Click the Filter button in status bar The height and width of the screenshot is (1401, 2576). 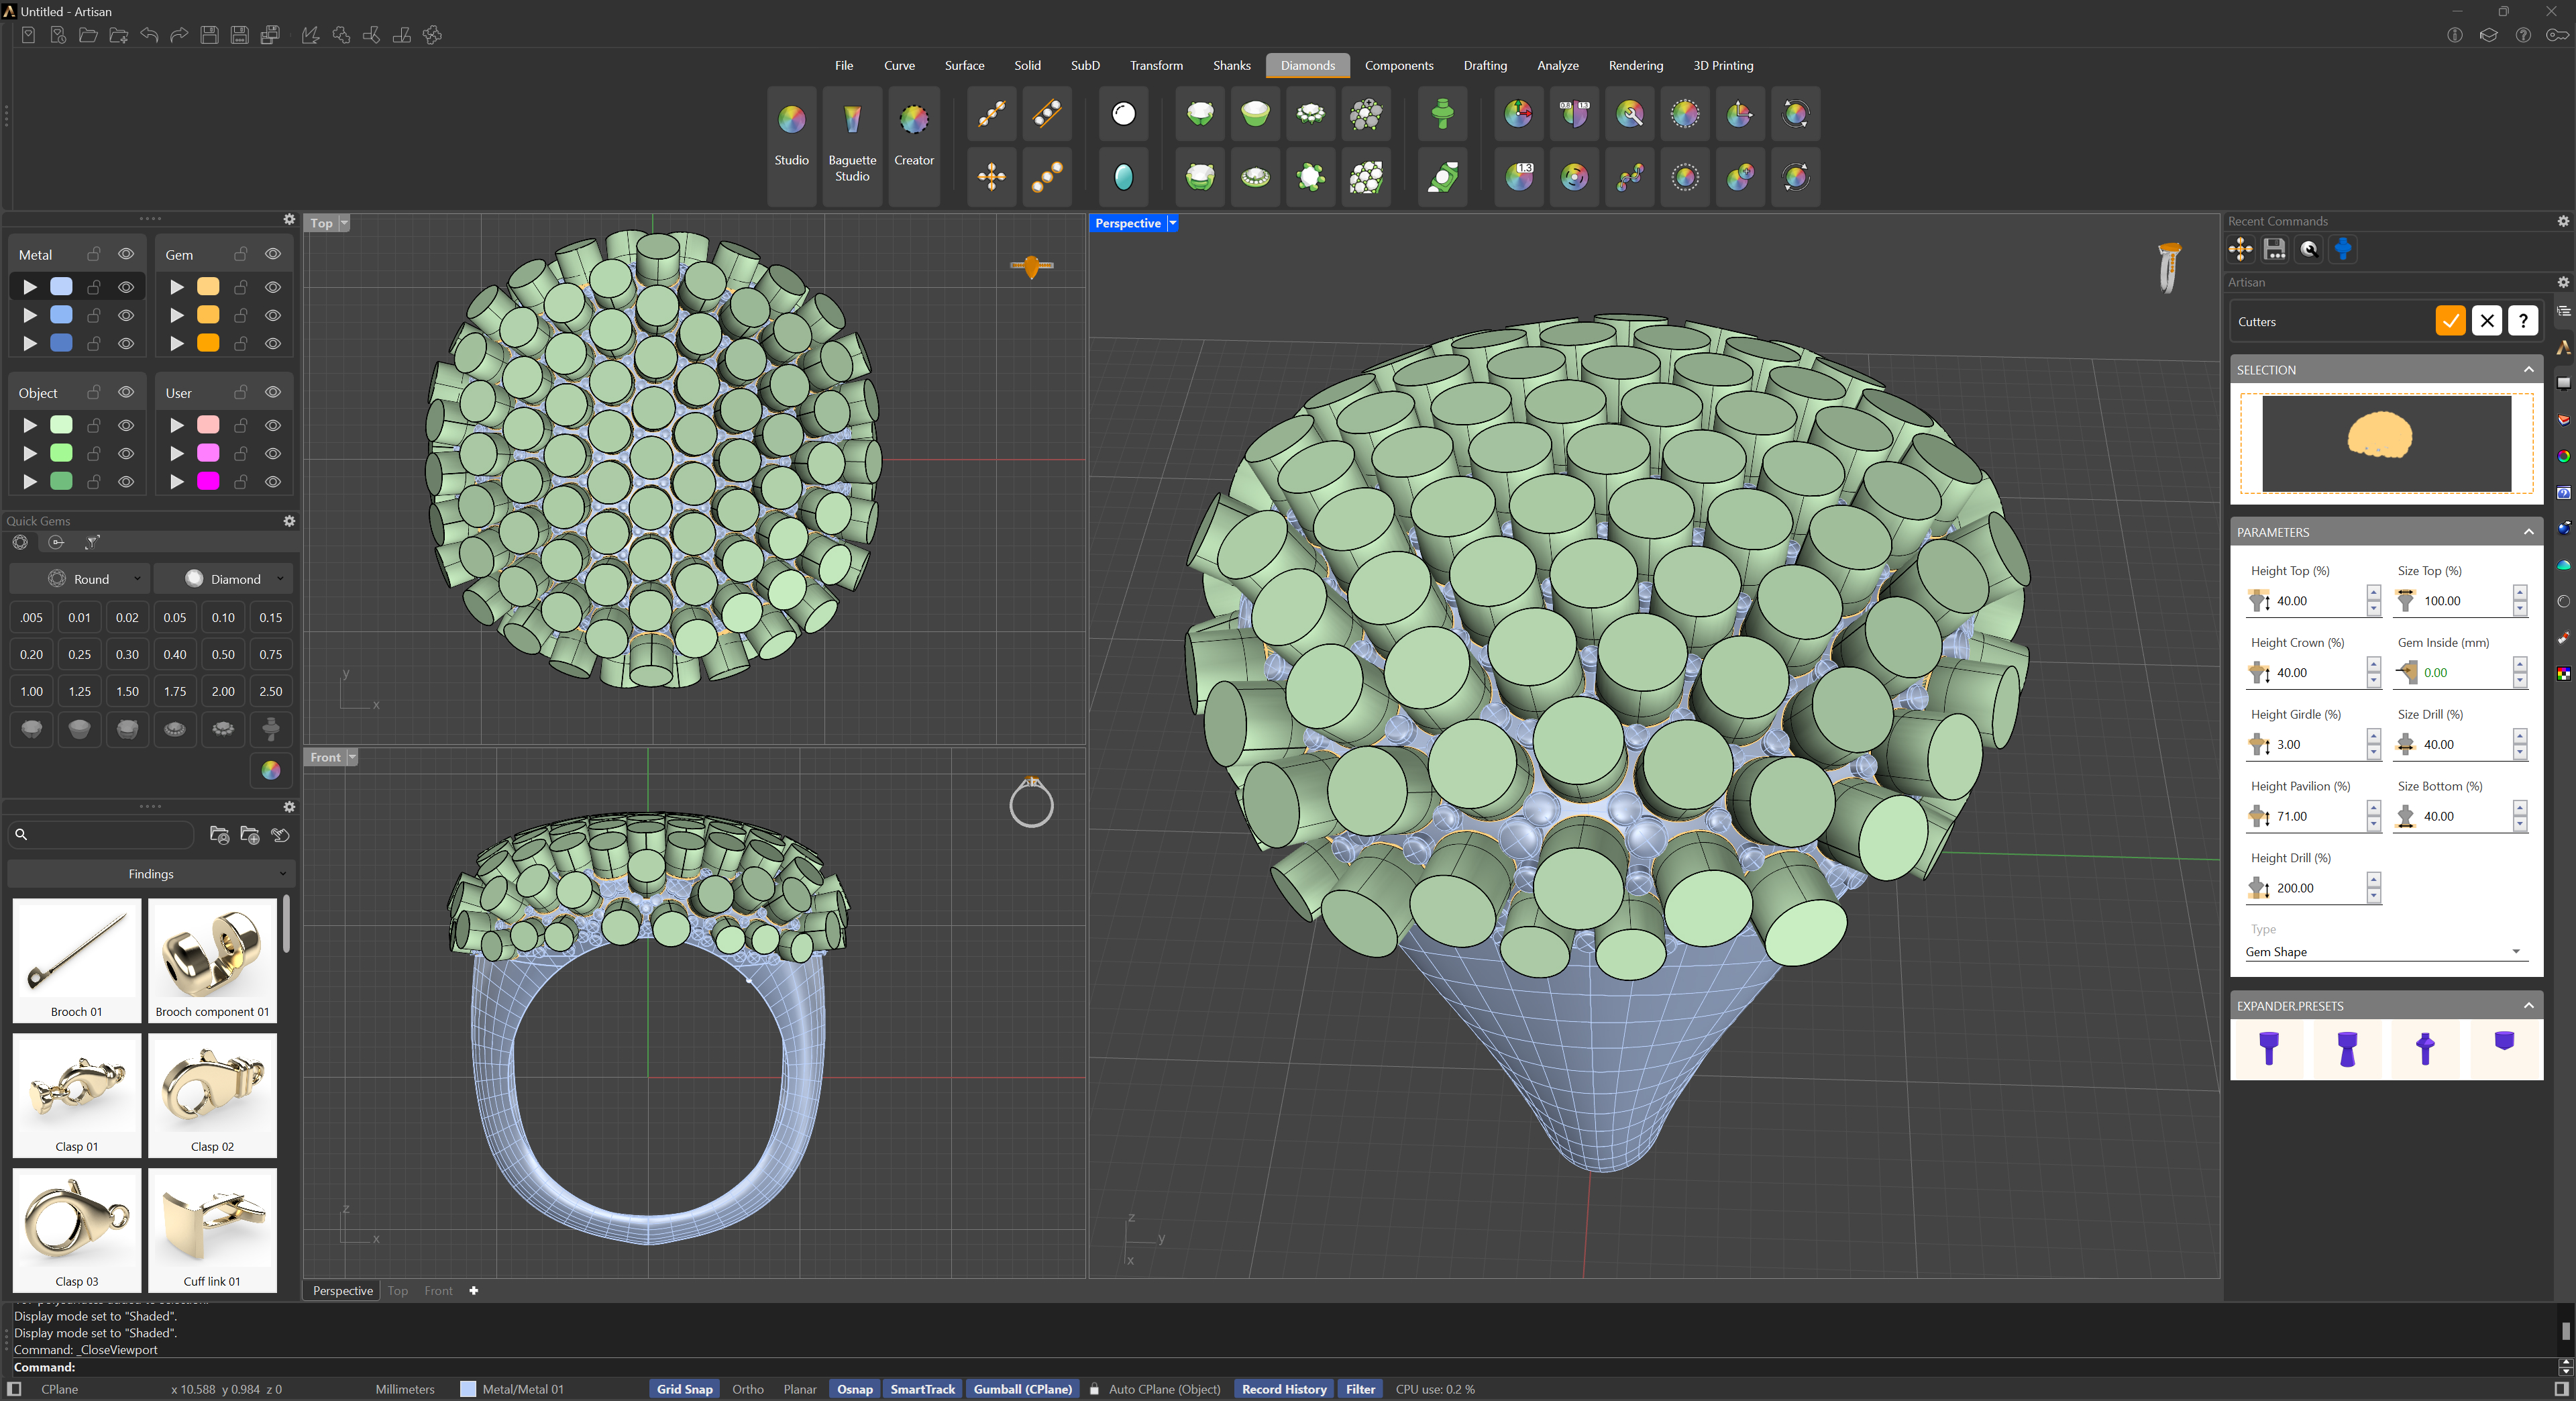click(1360, 1389)
